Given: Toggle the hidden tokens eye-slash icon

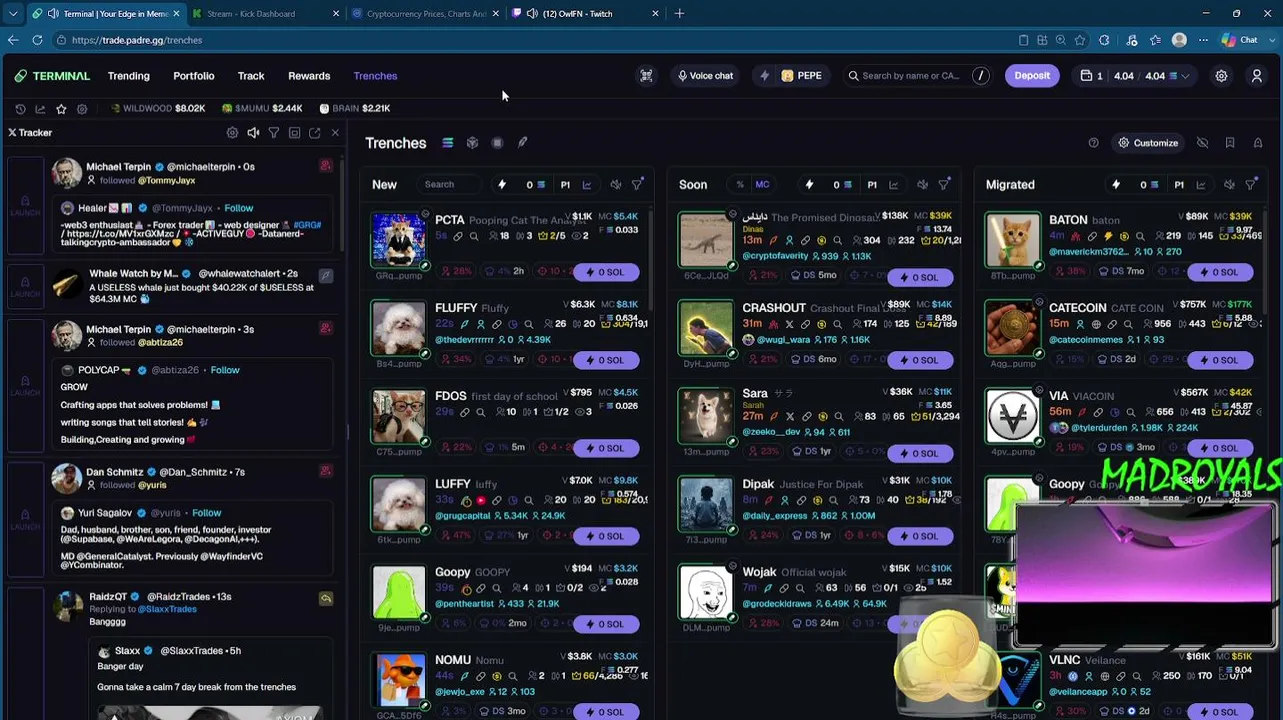Looking at the screenshot, I should [1203, 143].
